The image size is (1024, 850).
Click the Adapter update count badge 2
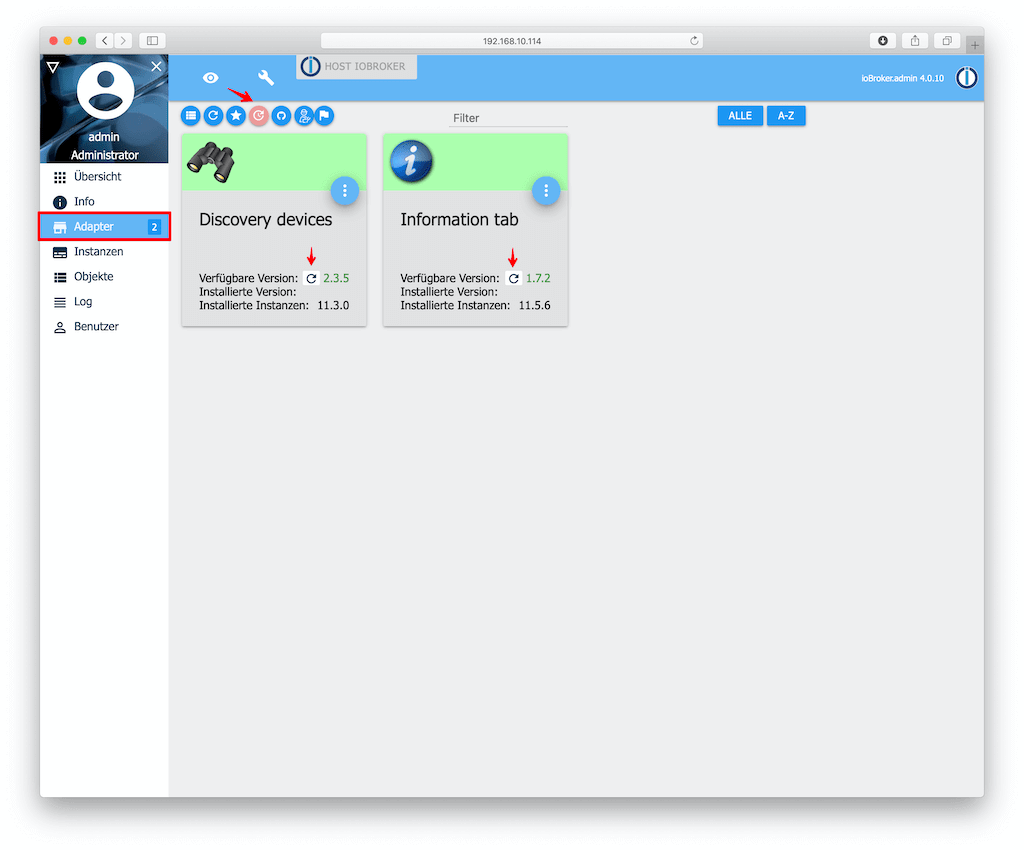tap(154, 227)
